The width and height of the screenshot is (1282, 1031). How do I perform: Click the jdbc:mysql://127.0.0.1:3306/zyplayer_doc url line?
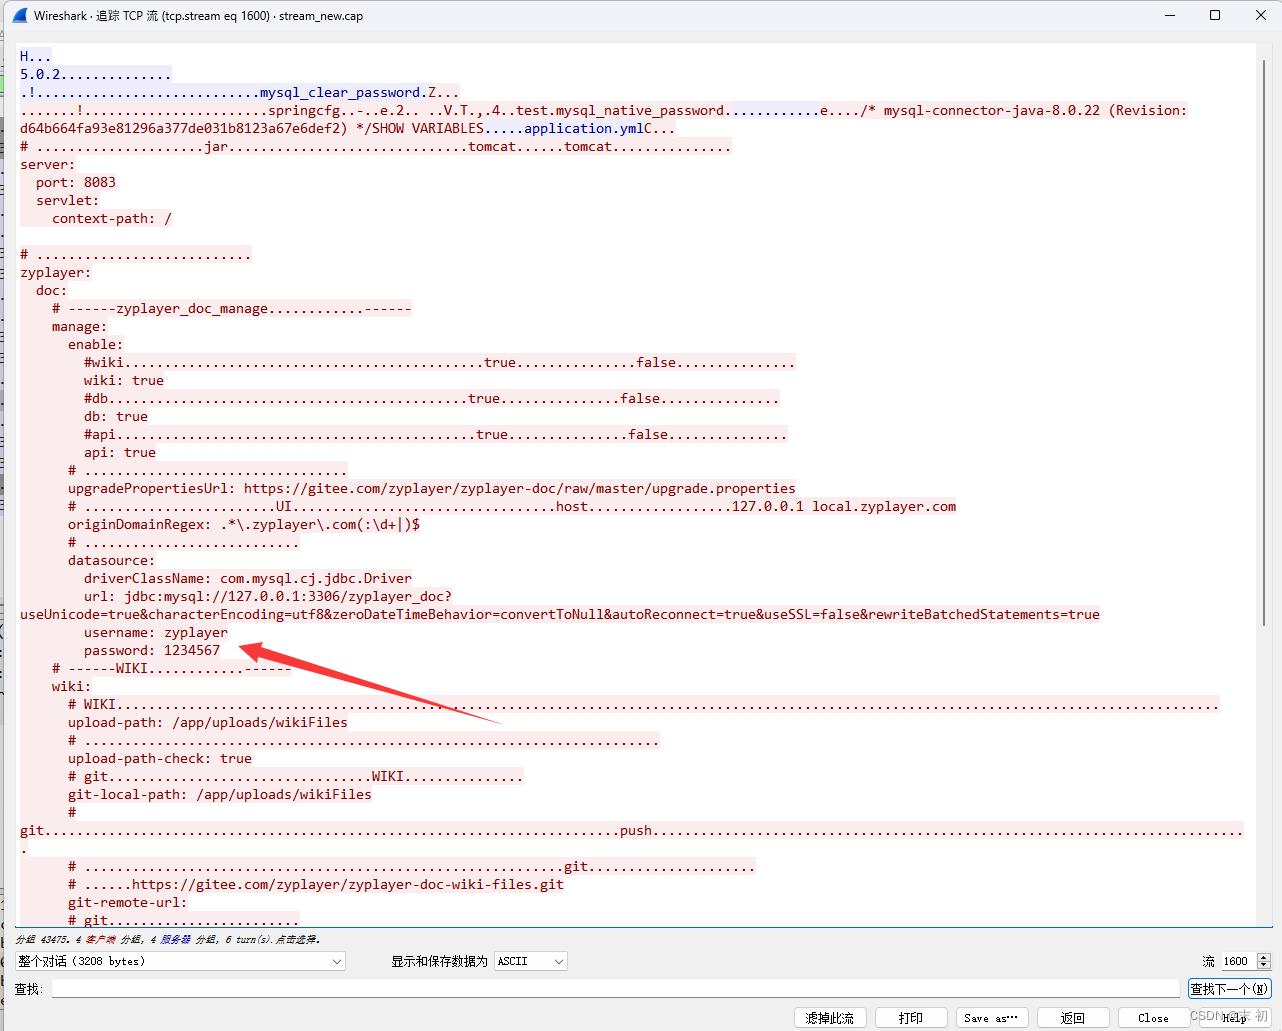coord(268,596)
